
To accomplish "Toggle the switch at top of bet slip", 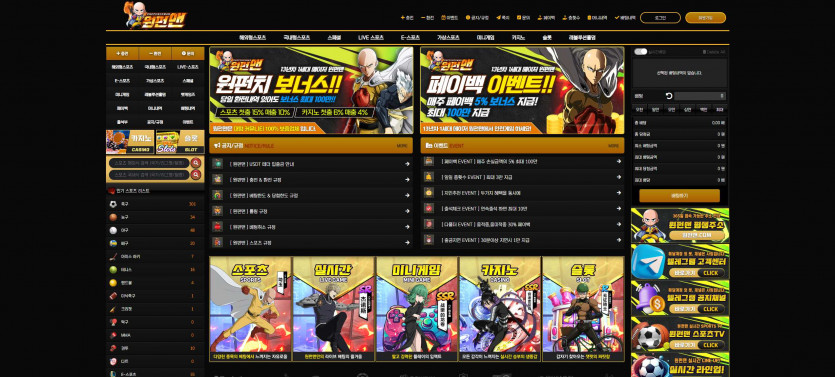I will 641,52.
